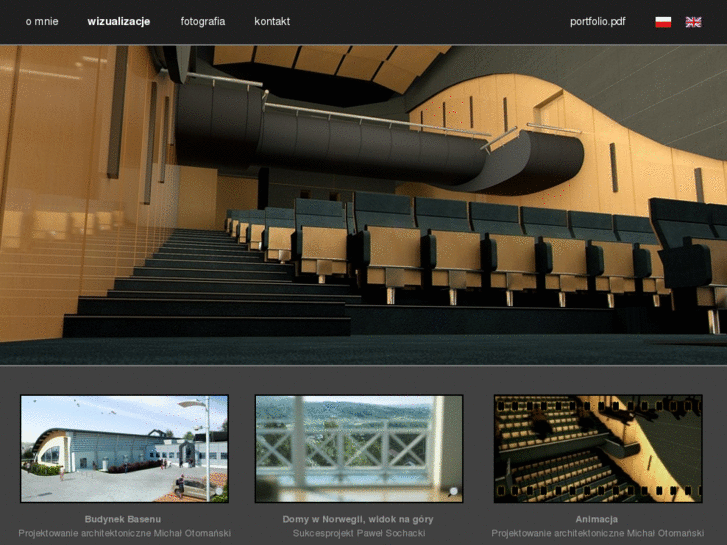
Task: Switch site language to Polish flag
Action: pos(663,22)
